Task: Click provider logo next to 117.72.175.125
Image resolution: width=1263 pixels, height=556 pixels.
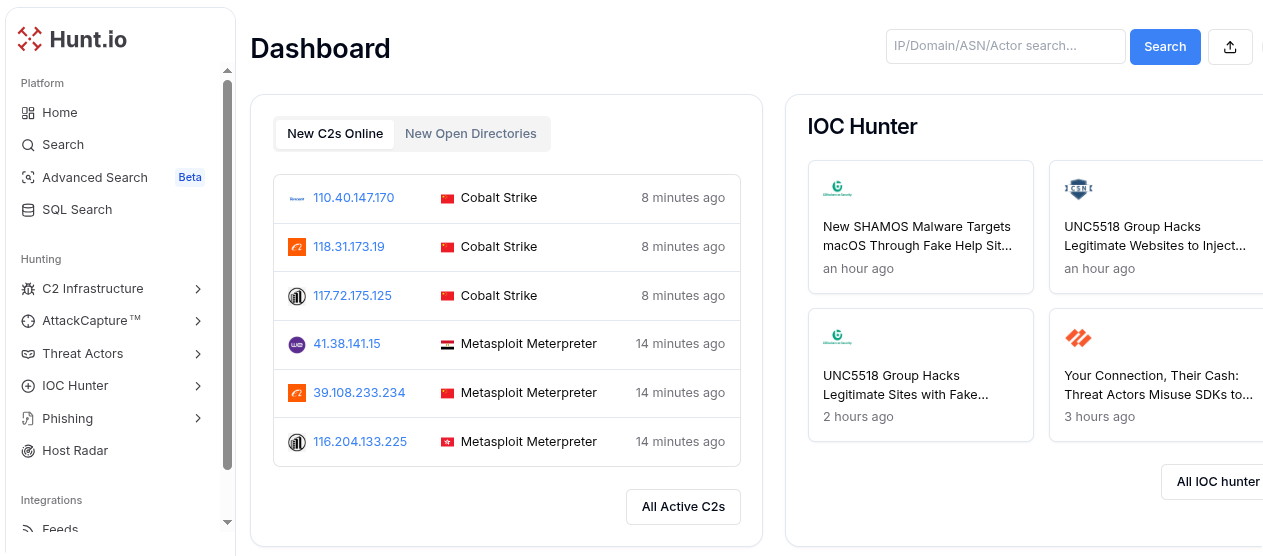Action: [297, 296]
